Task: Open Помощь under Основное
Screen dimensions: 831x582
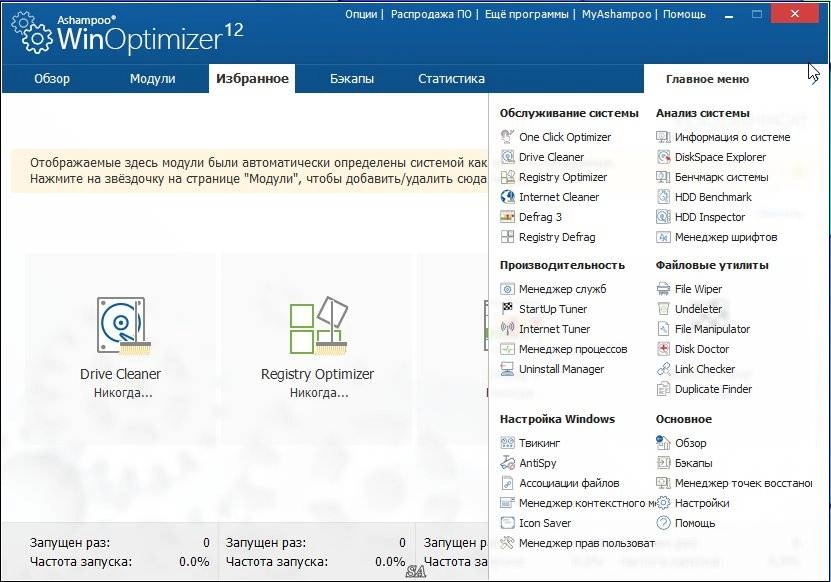Action: (686, 523)
